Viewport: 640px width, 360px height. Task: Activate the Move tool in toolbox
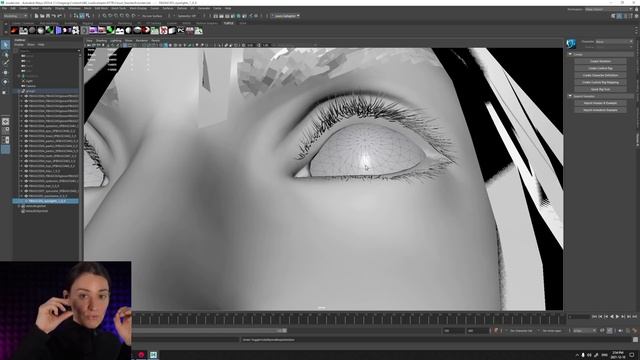tap(5, 72)
